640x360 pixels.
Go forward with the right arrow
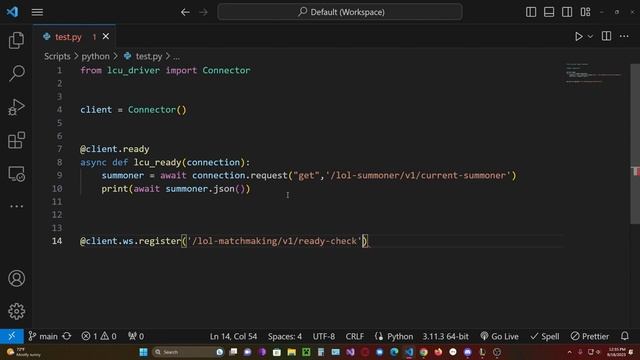[x=203, y=12]
